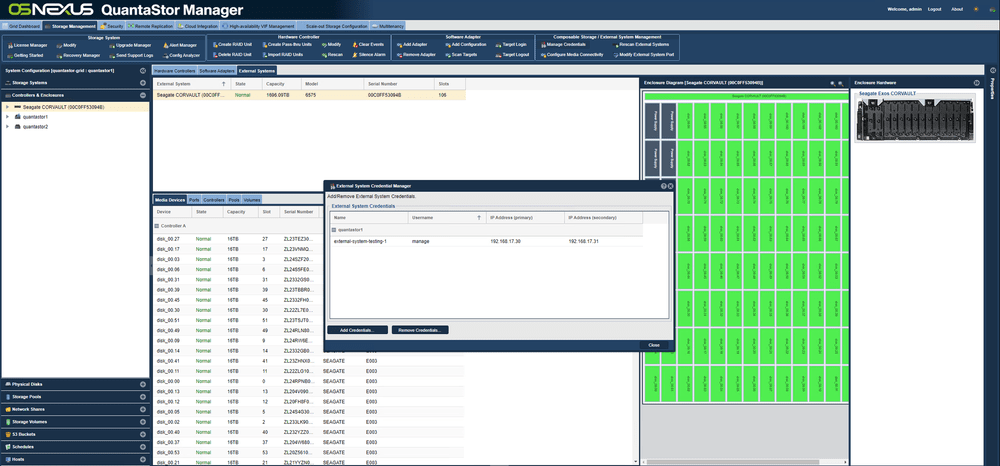Expand the Storage Volumes section
1000x466 pixels.
pyautogui.click(x=143, y=421)
